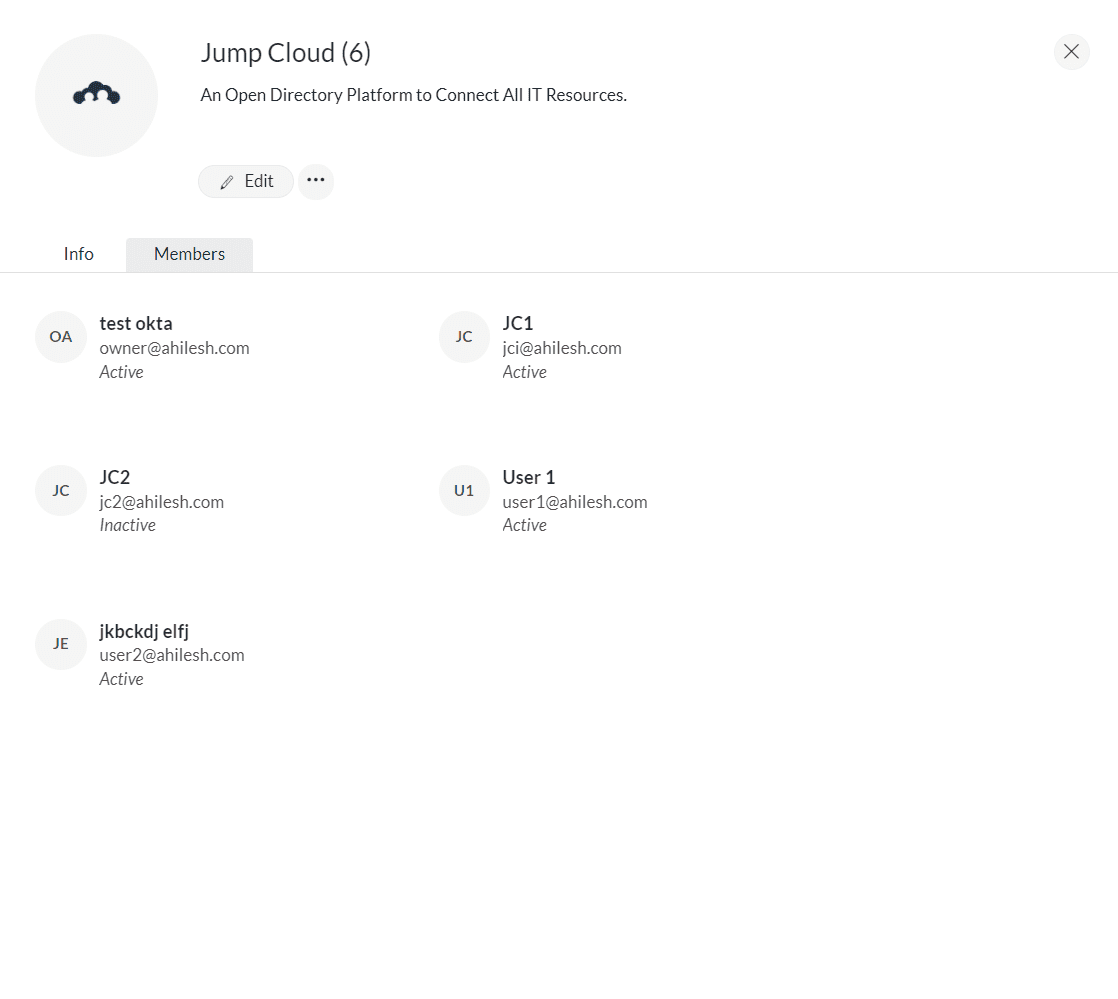Open the three-dots more options menu
Viewport: 1118px width, 999px height.
[316, 181]
